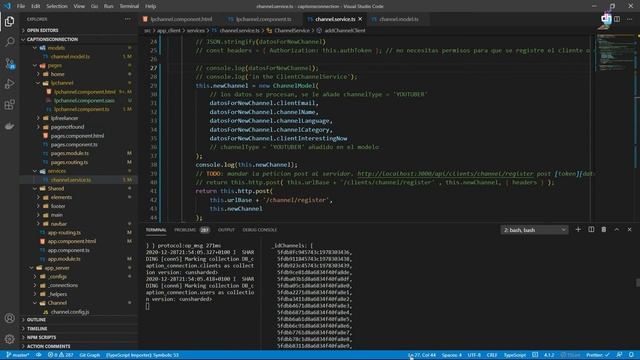The height and width of the screenshot is (360, 640).
Task: Create a new terminal with plus icon
Action: (578, 230)
